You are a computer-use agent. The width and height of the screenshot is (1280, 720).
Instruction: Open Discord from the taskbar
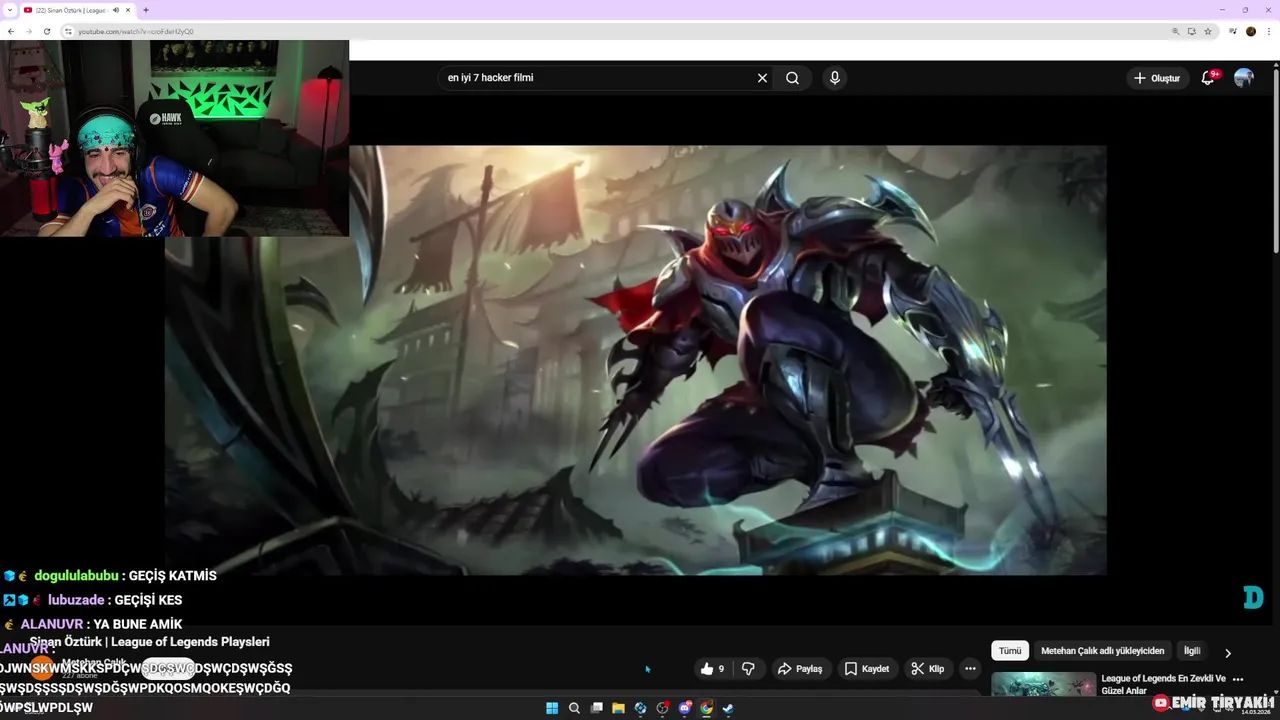click(x=684, y=708)
